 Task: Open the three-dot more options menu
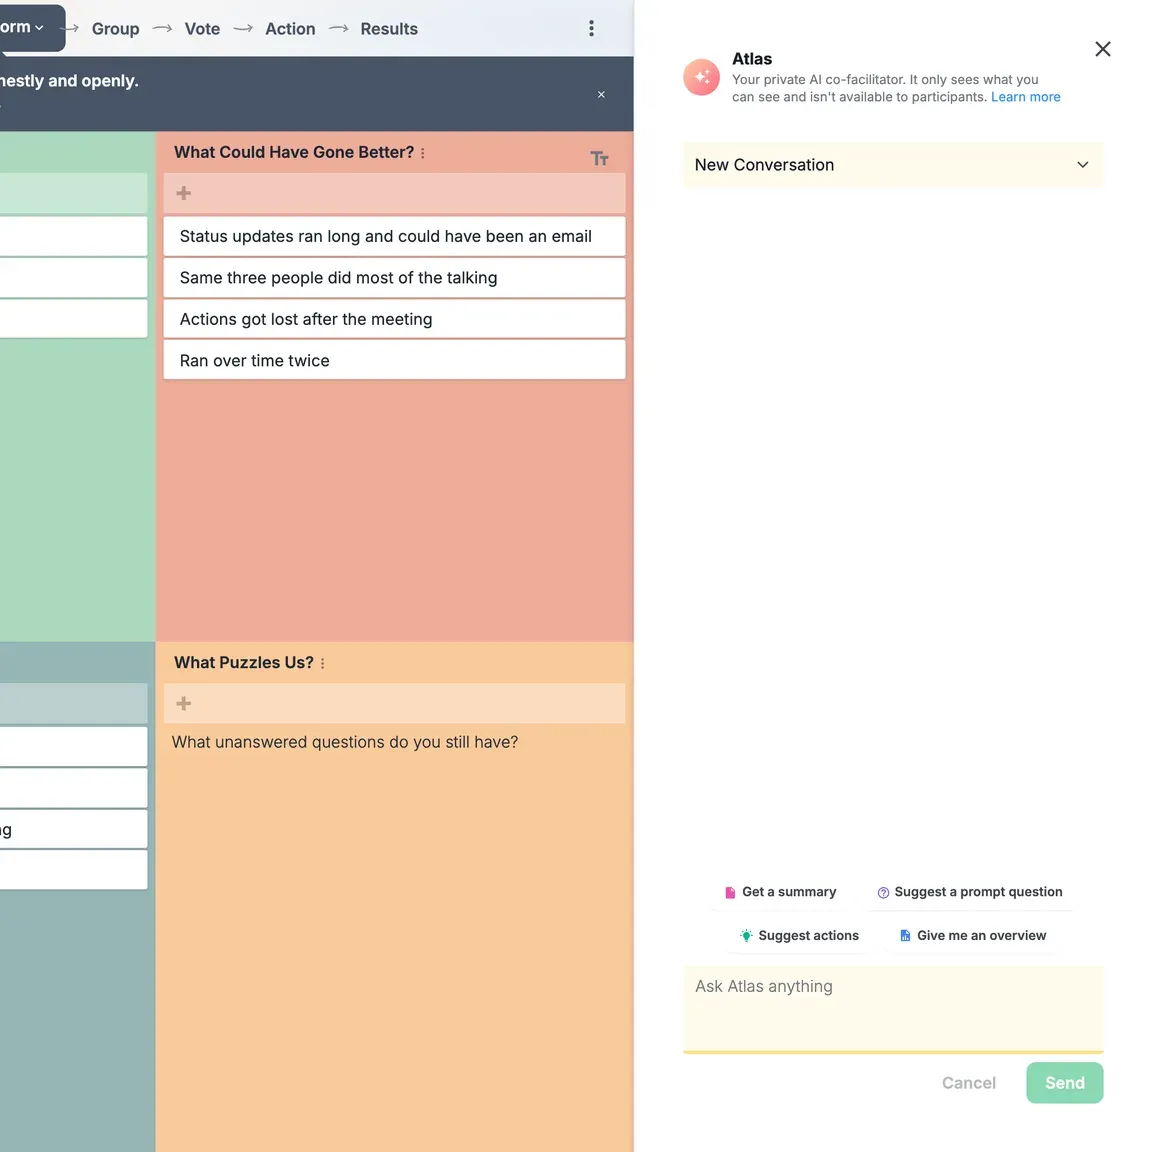pos(591,29)
